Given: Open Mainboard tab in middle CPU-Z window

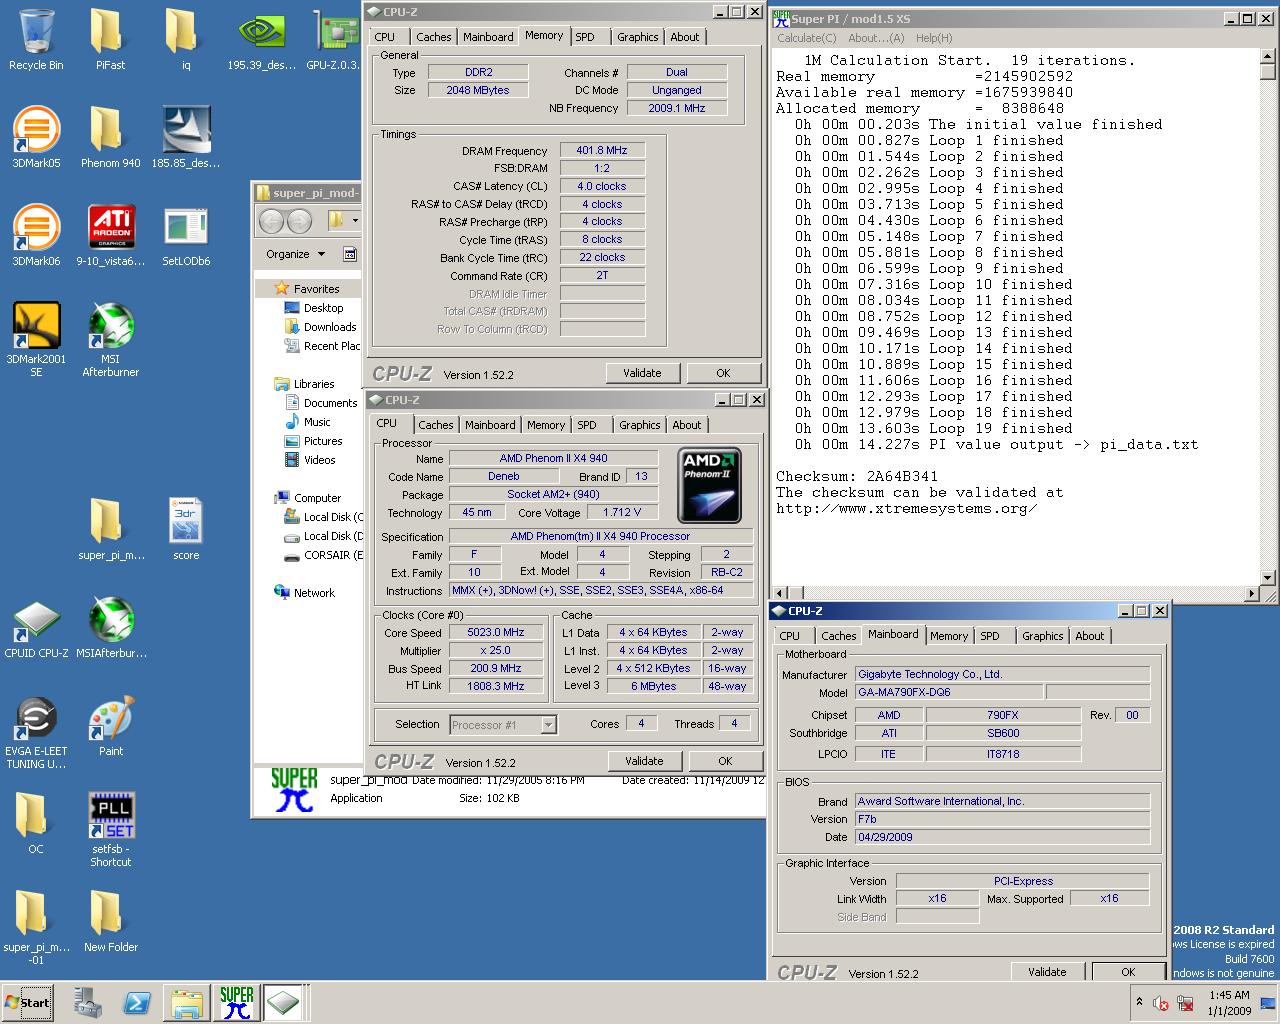Looking at the screenshot, I should (490, 425).
